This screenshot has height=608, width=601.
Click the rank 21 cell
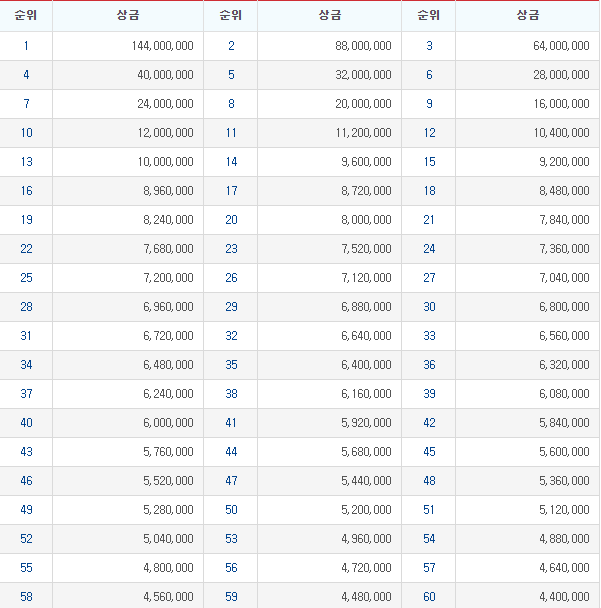(428, 220)
